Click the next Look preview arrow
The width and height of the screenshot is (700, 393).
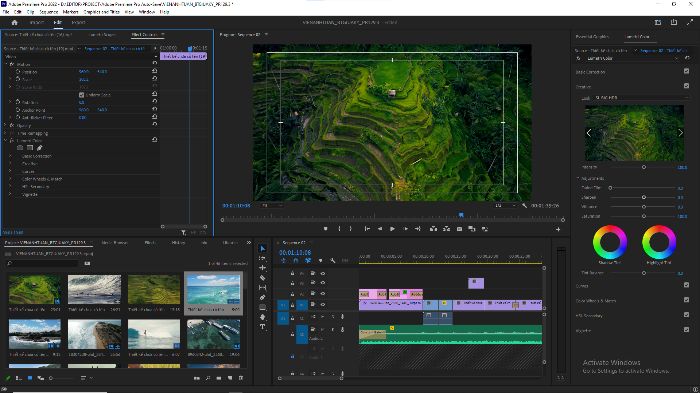pos(680,133)
